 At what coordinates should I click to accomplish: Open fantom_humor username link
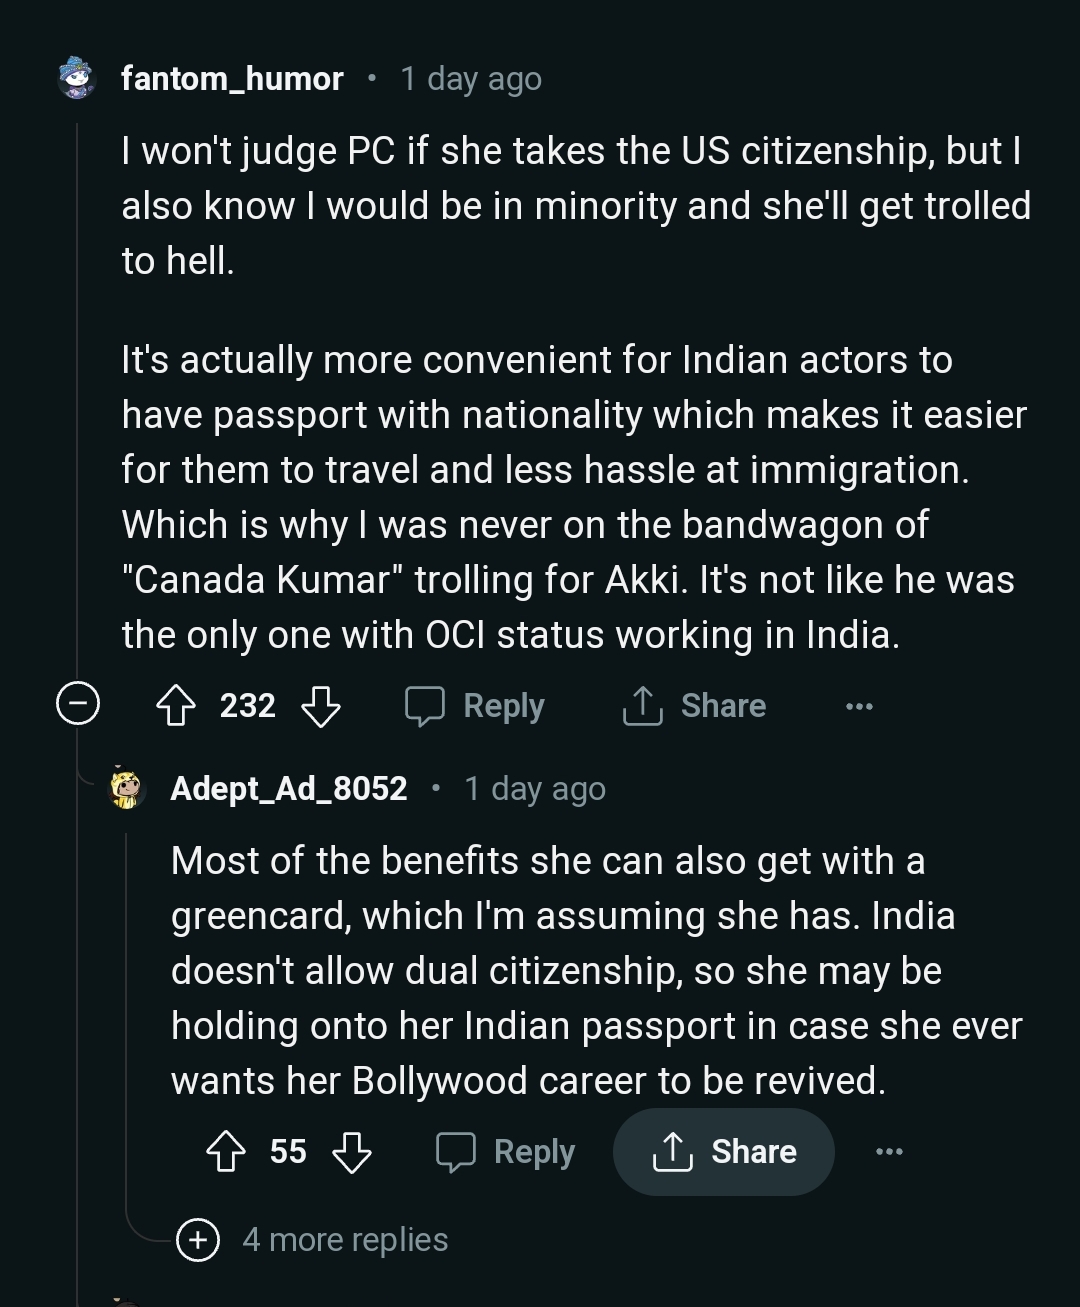[232, 78]
